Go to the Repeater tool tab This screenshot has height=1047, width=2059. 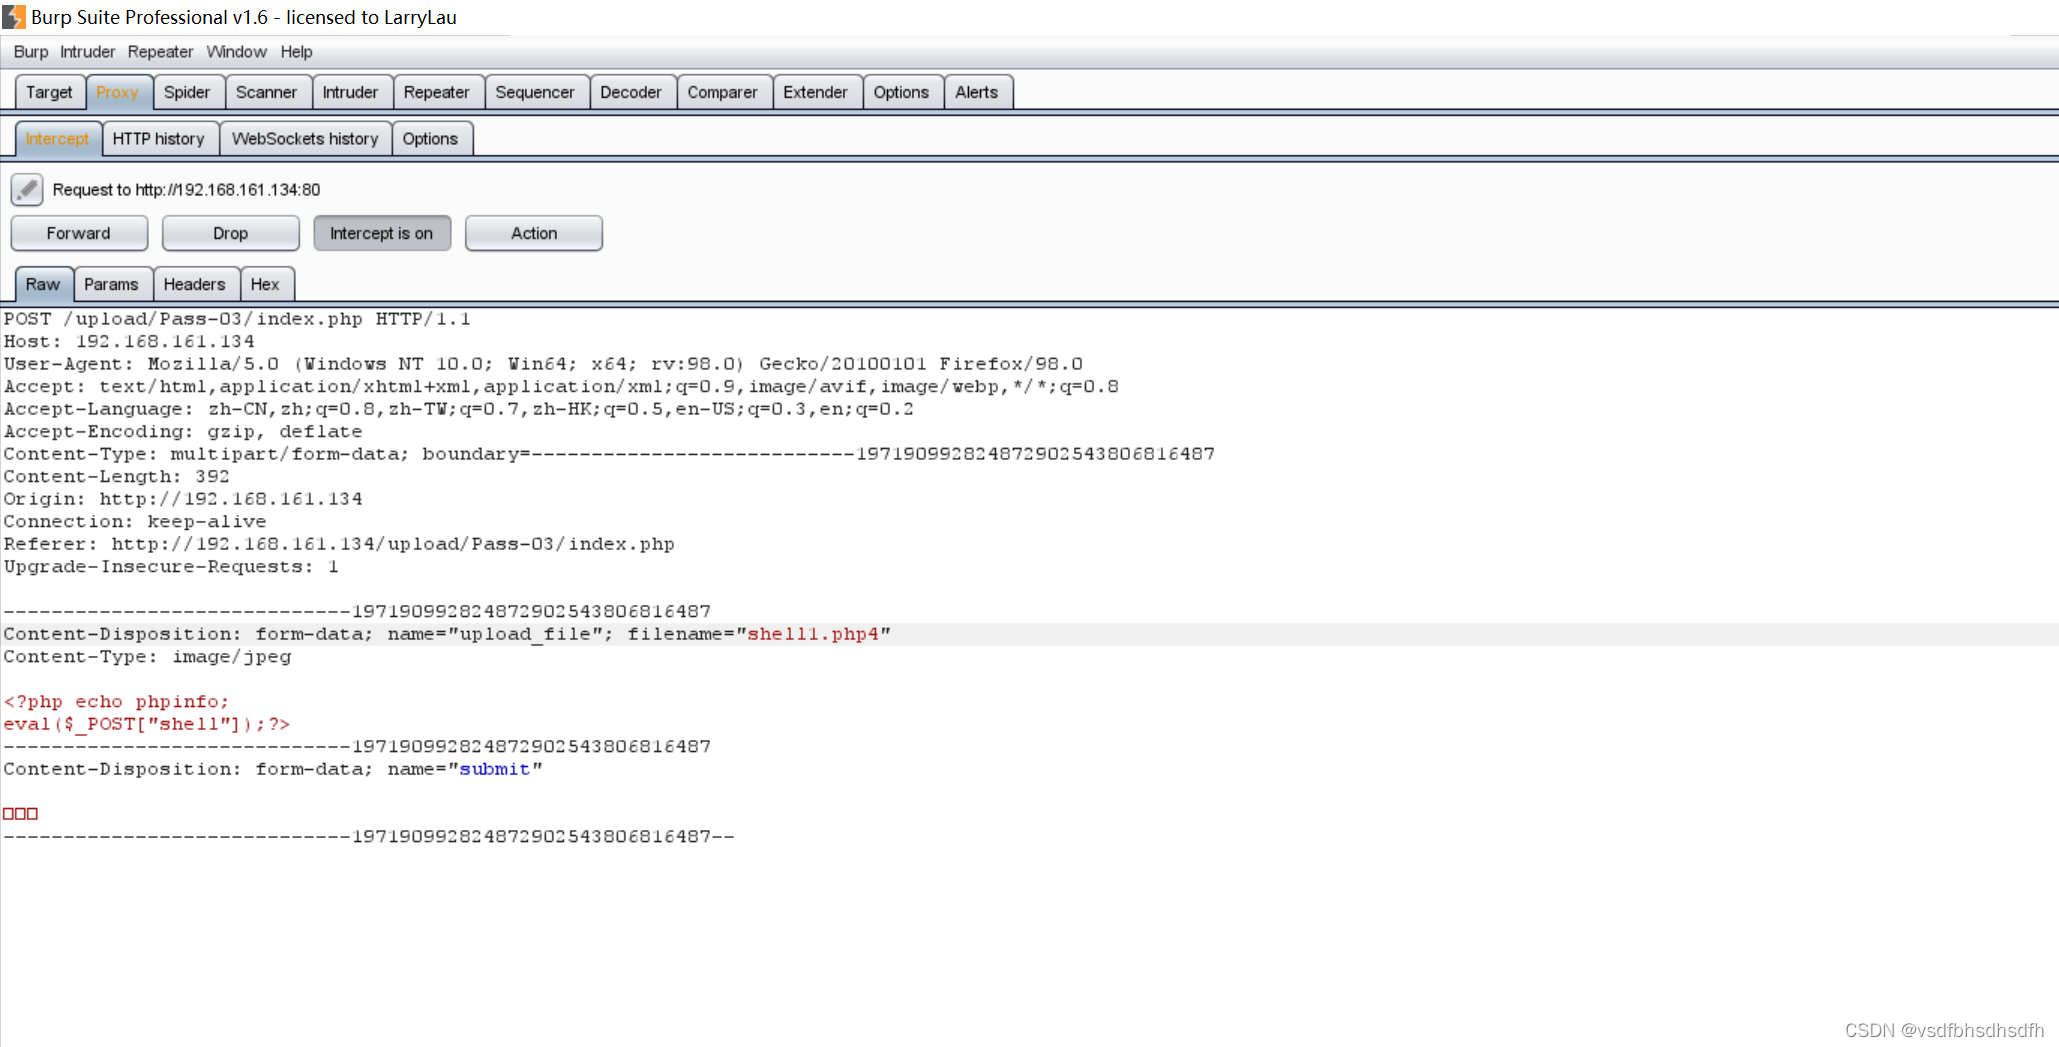437,92
